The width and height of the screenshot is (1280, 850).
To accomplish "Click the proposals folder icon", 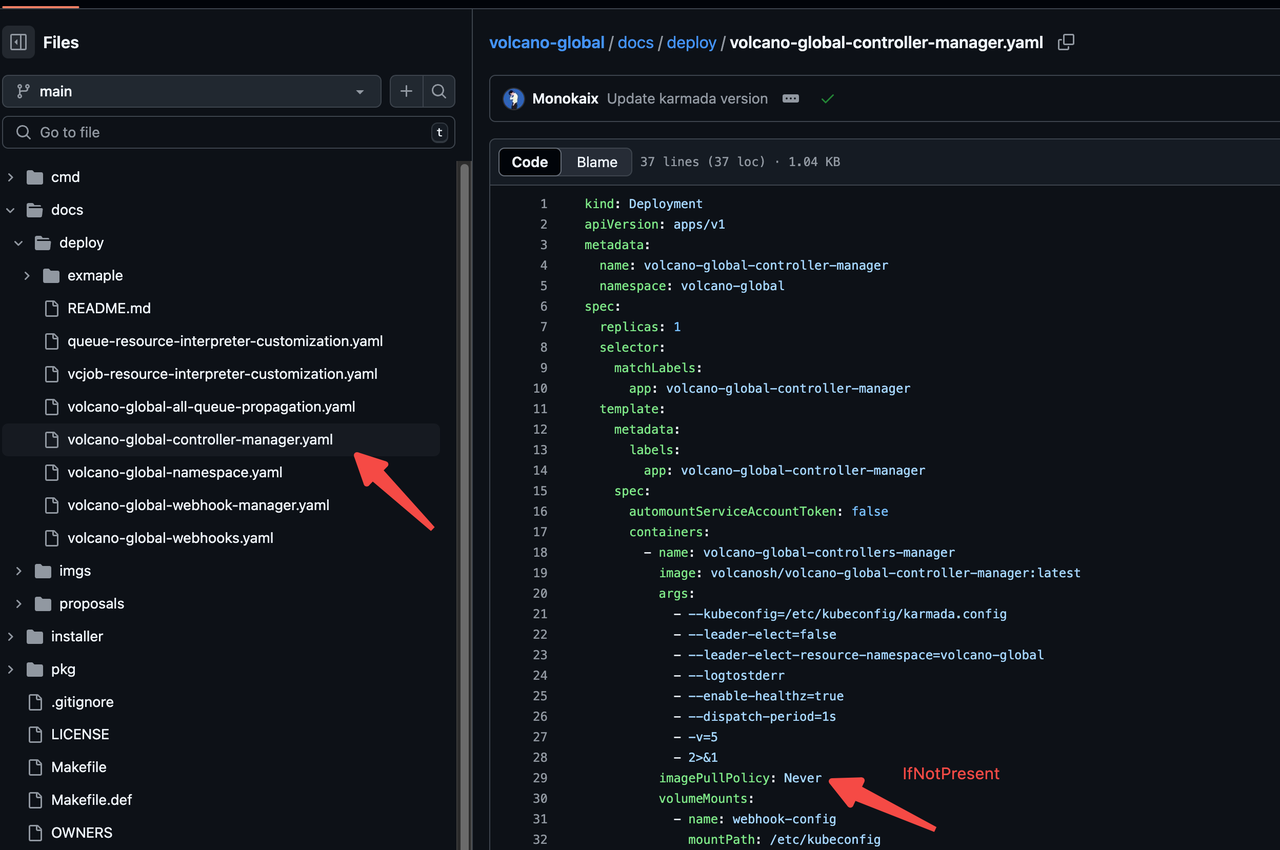I will click(43, 604).
